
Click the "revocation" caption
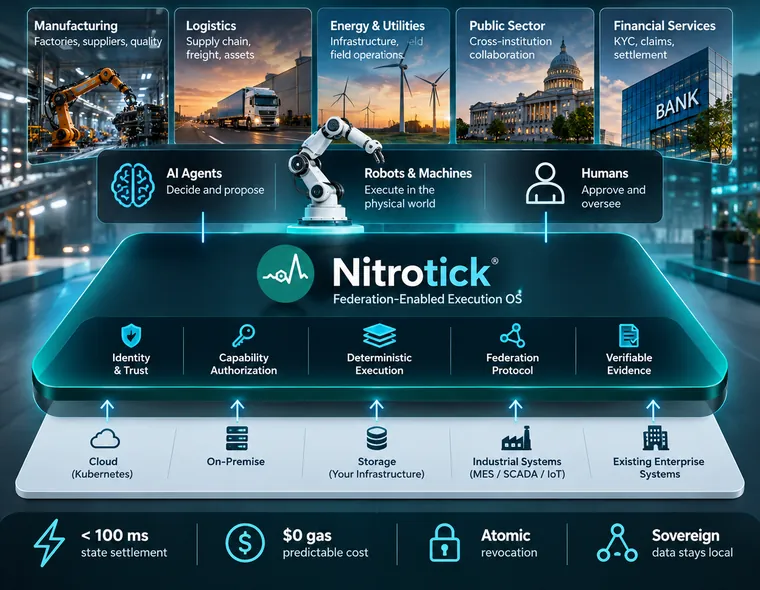[509, 553]
